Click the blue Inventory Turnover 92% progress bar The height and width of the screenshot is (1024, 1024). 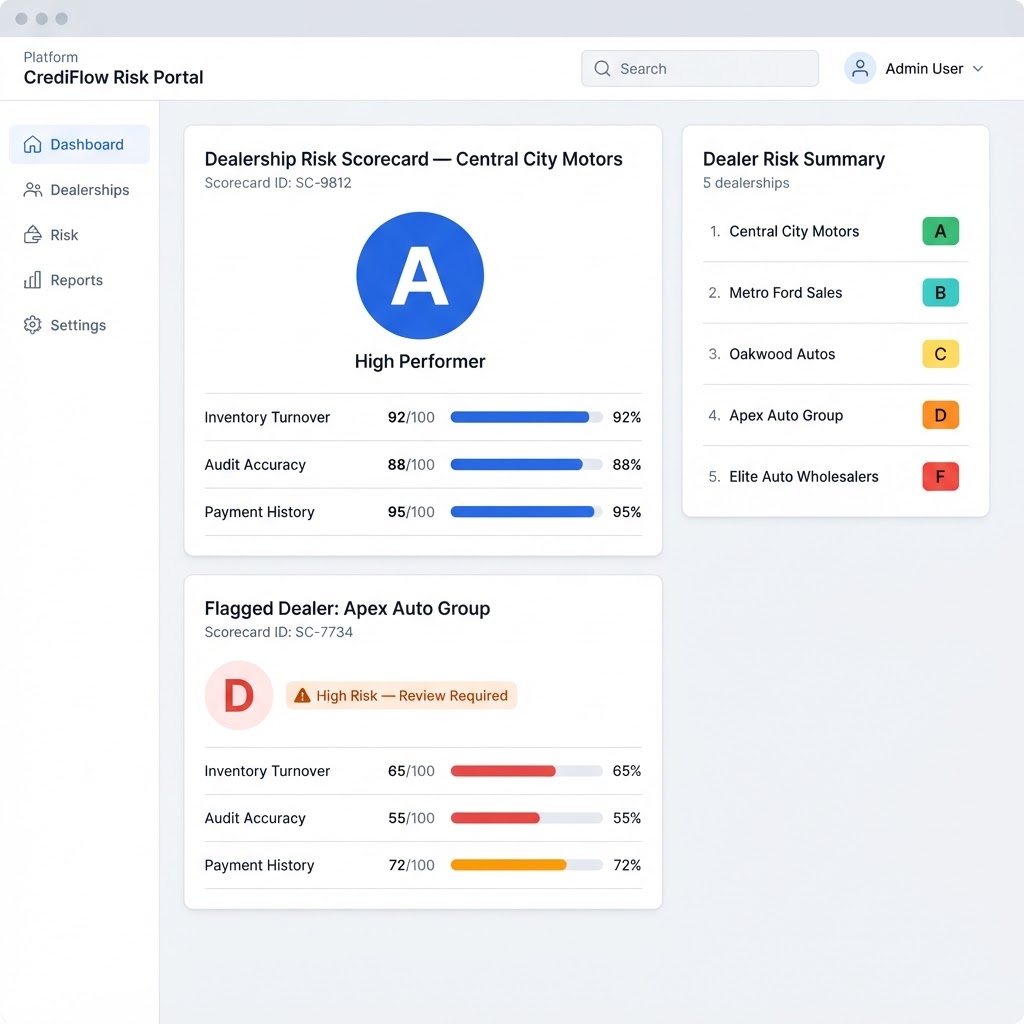pyautogui.click(x=526, y=417)
